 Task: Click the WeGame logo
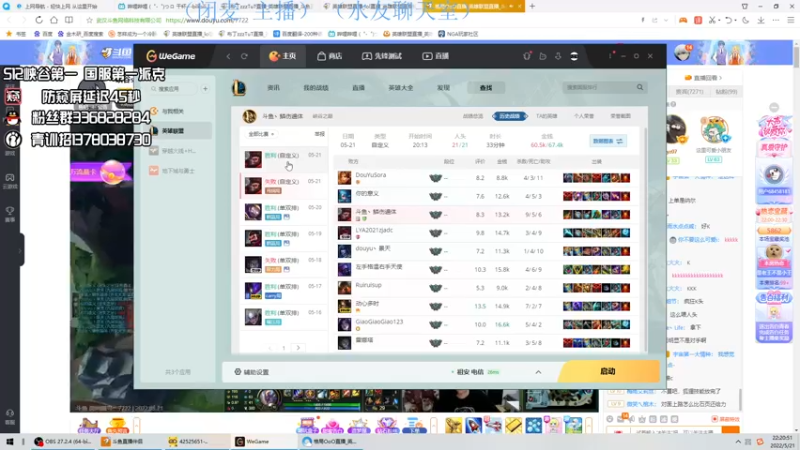(170, 56)
